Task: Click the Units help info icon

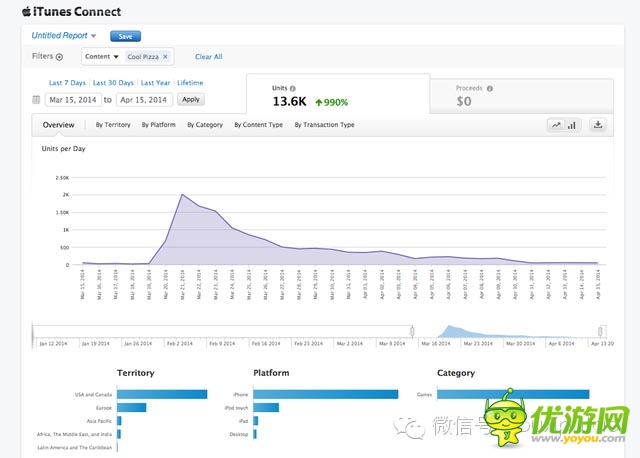Action: click(293, 88)
